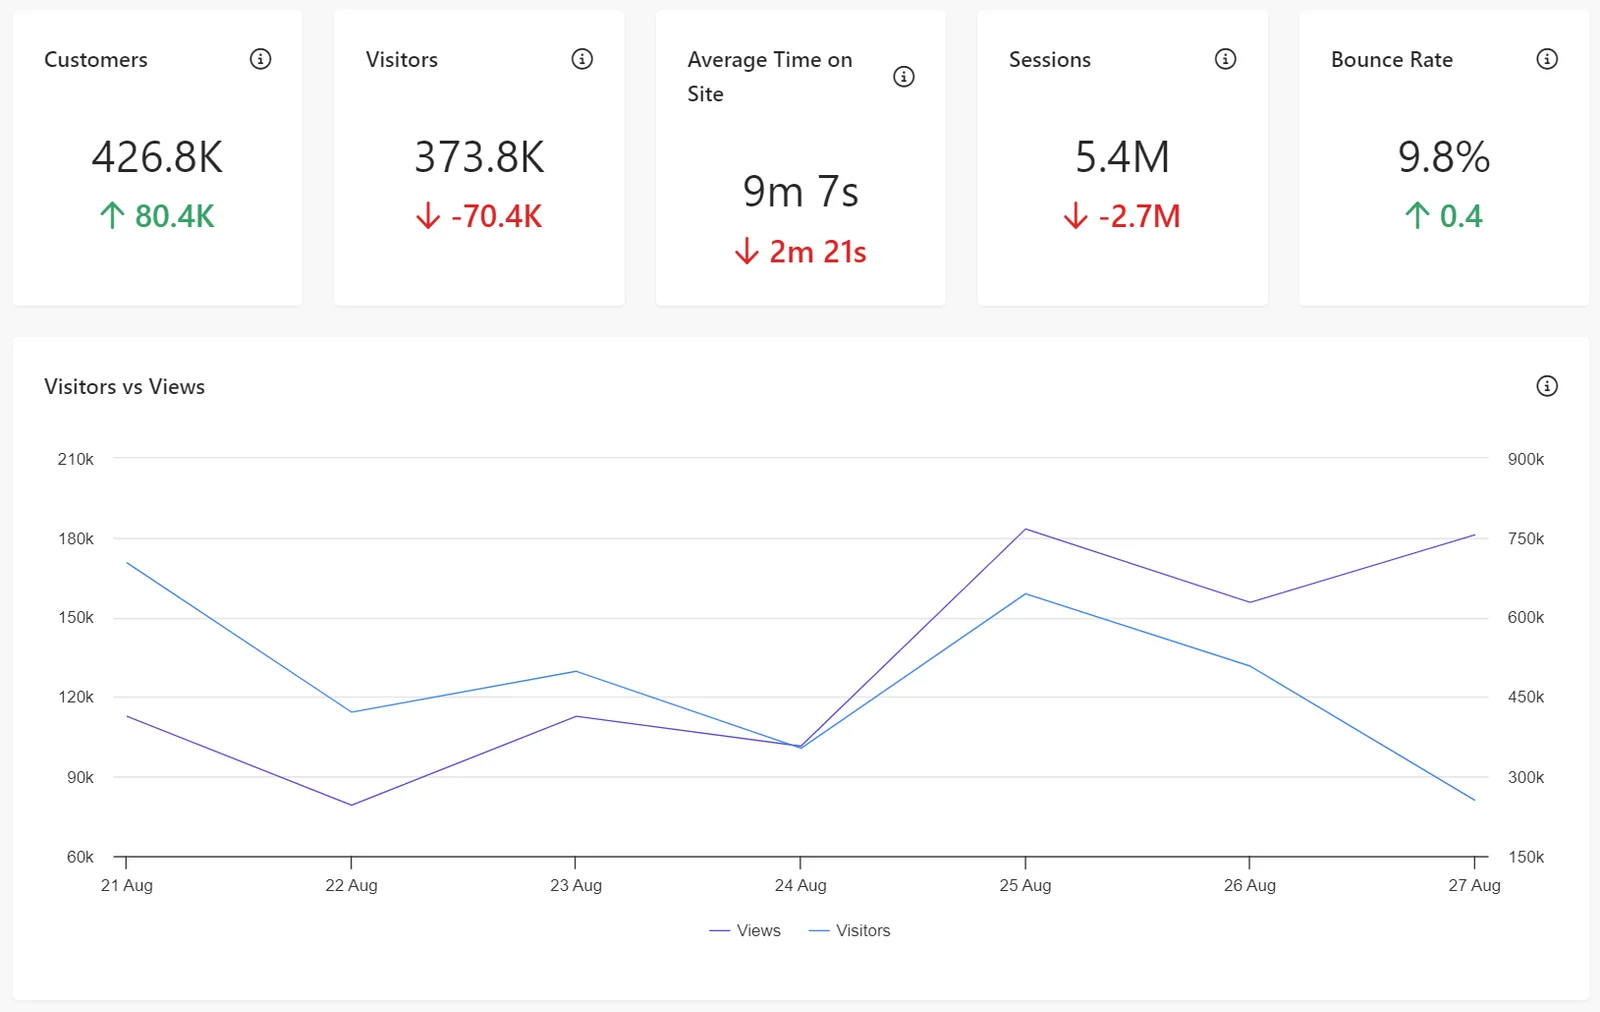Viewport: 1600px width, 1012px height.
Task: Click the Bounce Rate card title
Action: click(1392, 60)
